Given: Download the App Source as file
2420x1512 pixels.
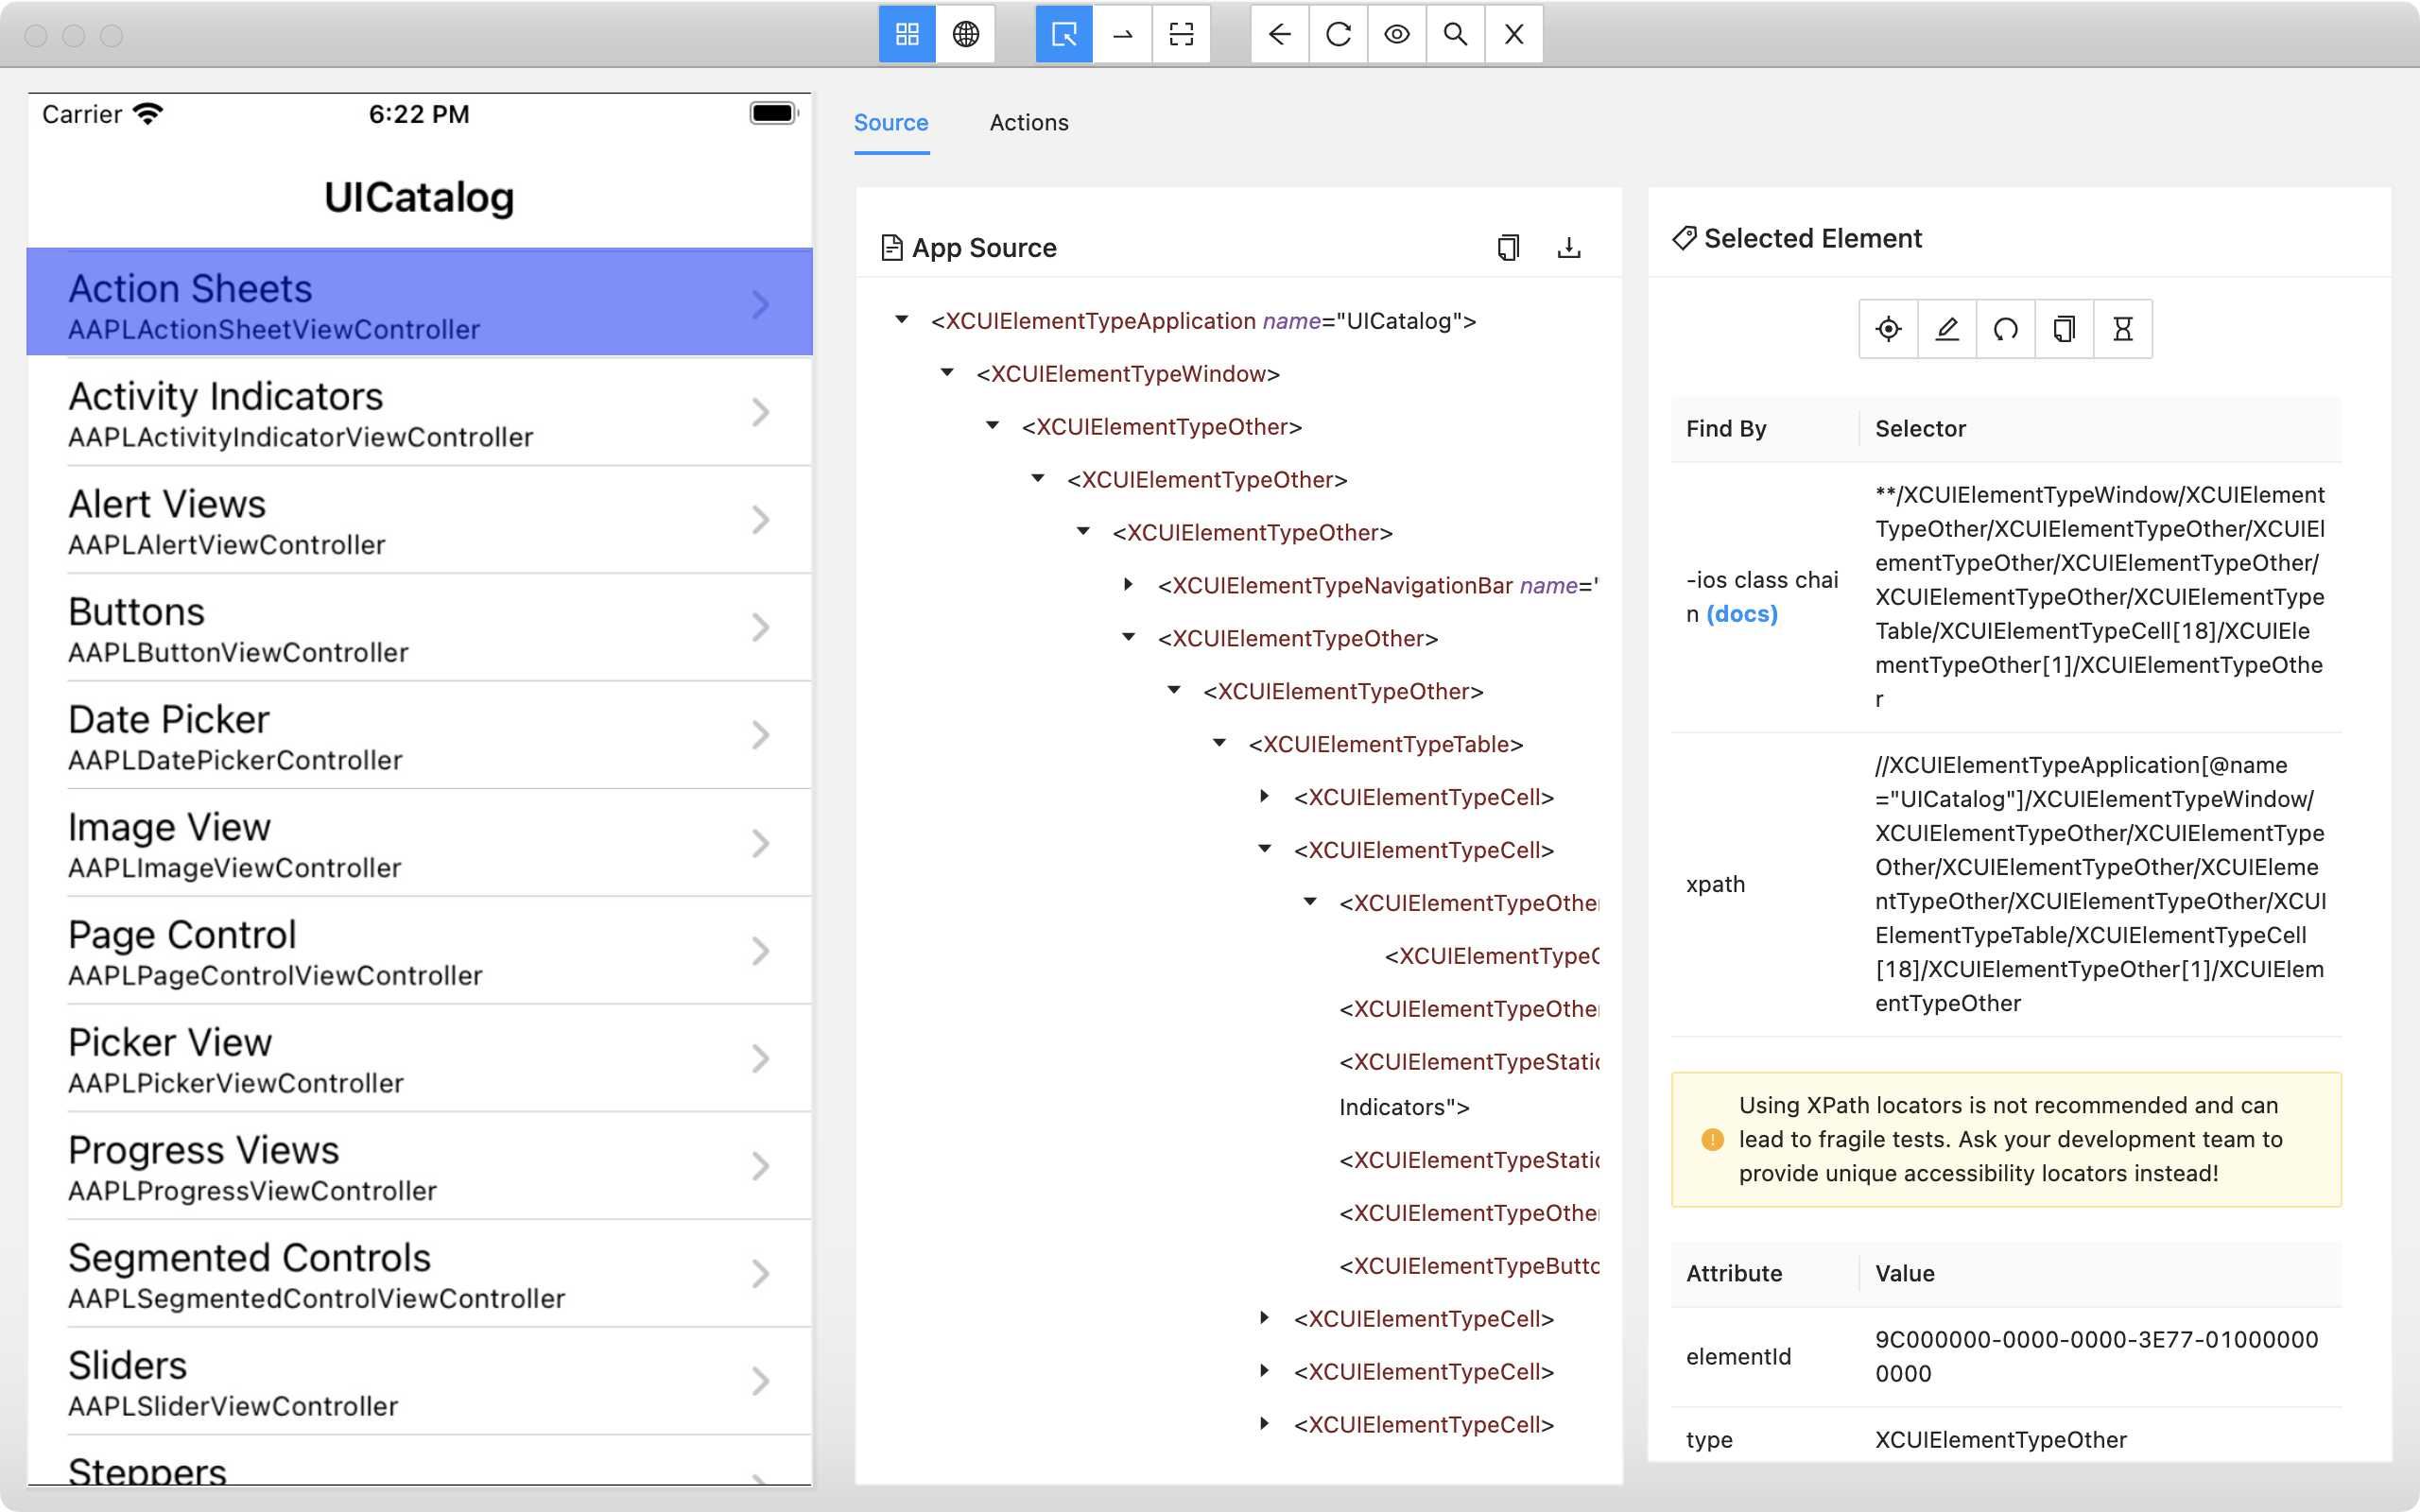Looking at the screenshot, I should pos(1568,247).
